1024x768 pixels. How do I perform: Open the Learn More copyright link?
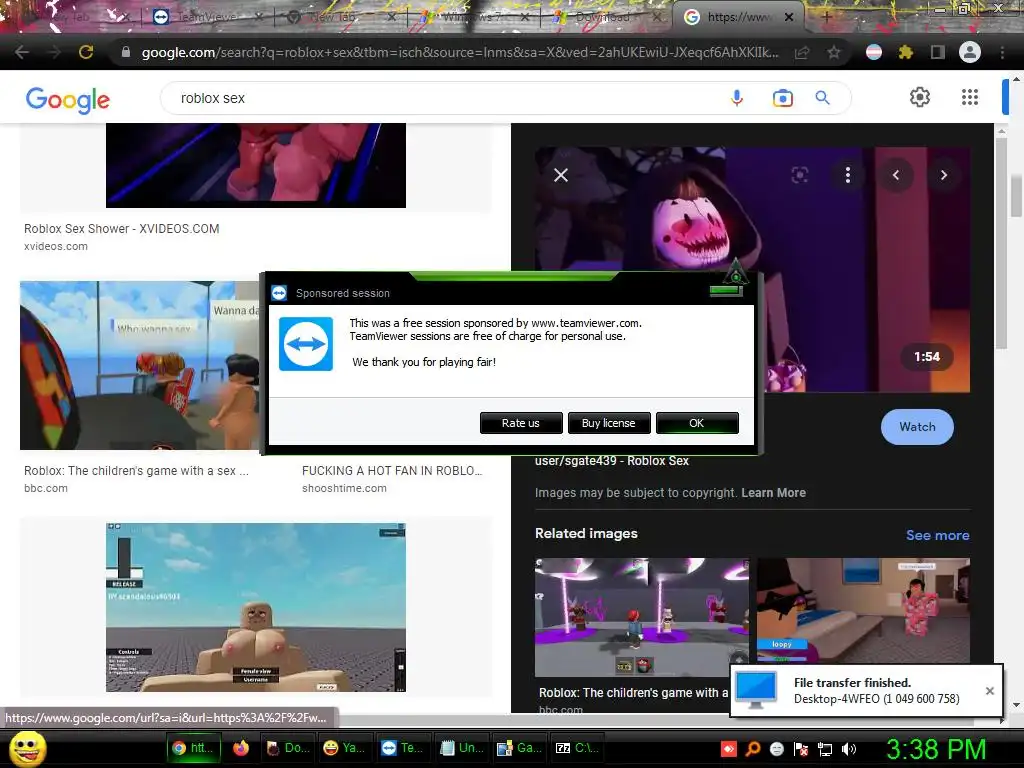(773, 492)
